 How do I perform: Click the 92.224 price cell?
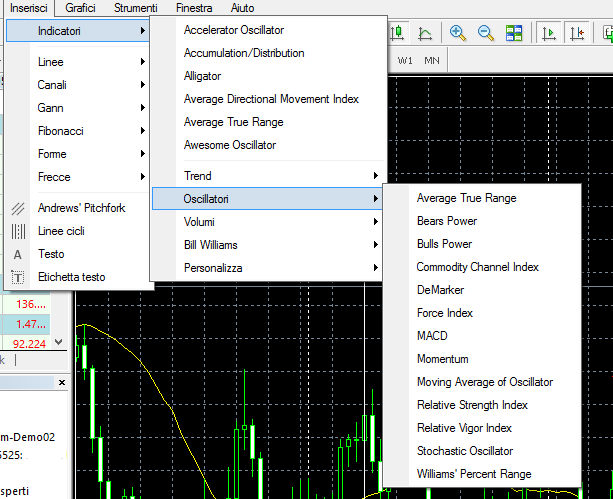pos(27,344)
